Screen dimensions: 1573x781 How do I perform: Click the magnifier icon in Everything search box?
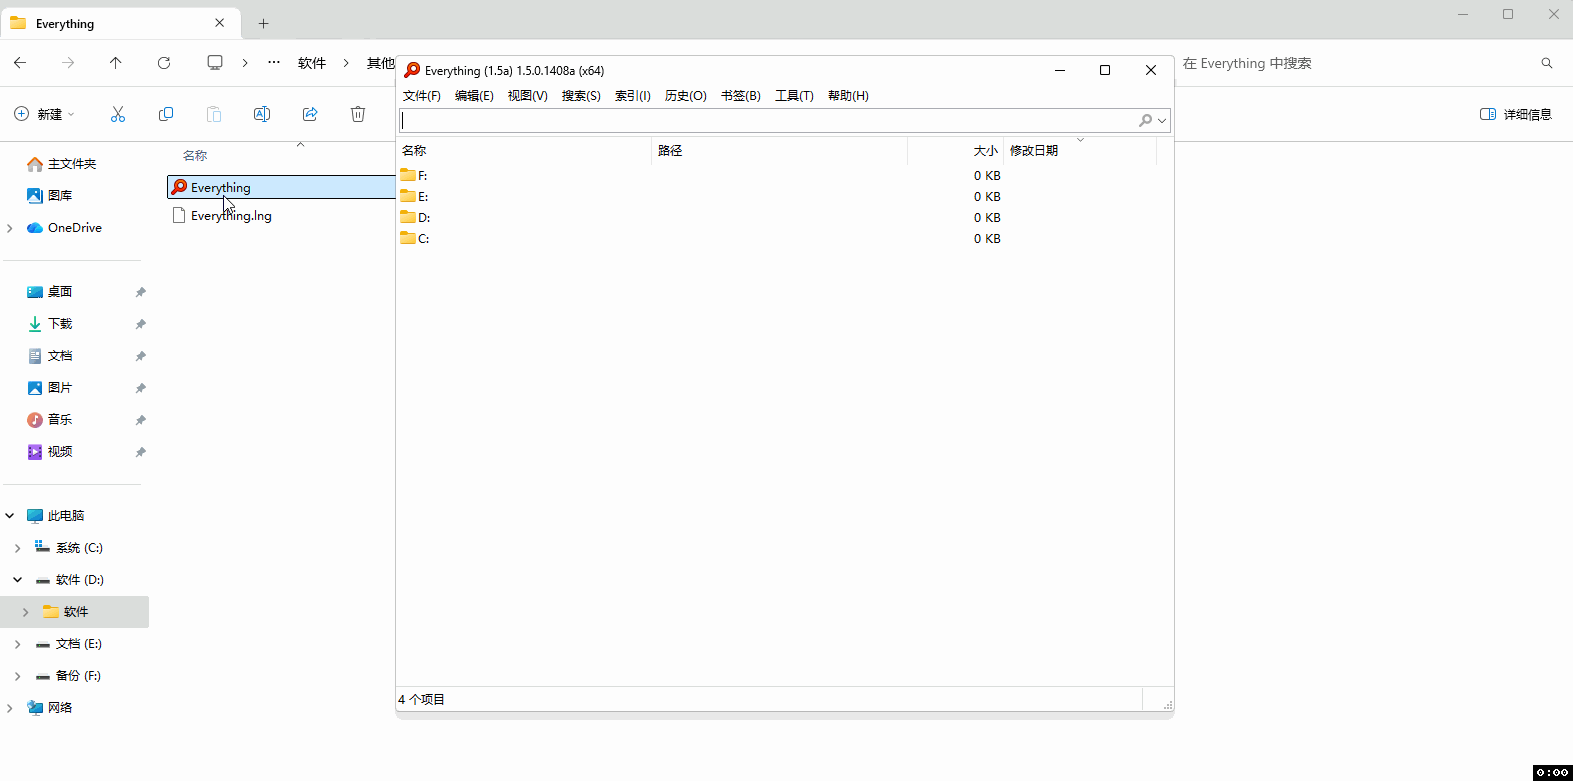(x=1145, y=120)
